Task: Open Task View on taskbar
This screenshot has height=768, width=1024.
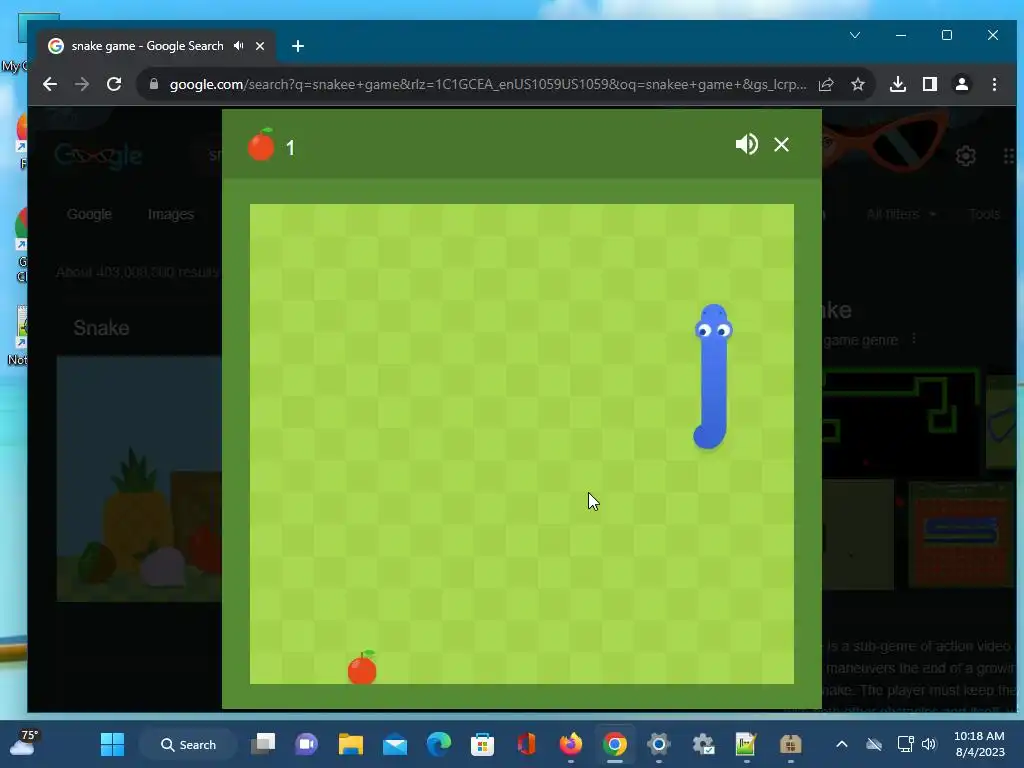Action: 263,744
